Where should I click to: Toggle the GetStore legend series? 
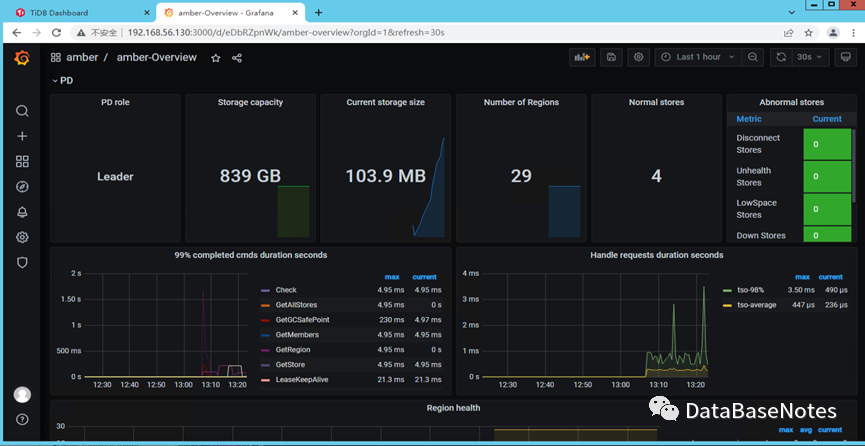290,364
